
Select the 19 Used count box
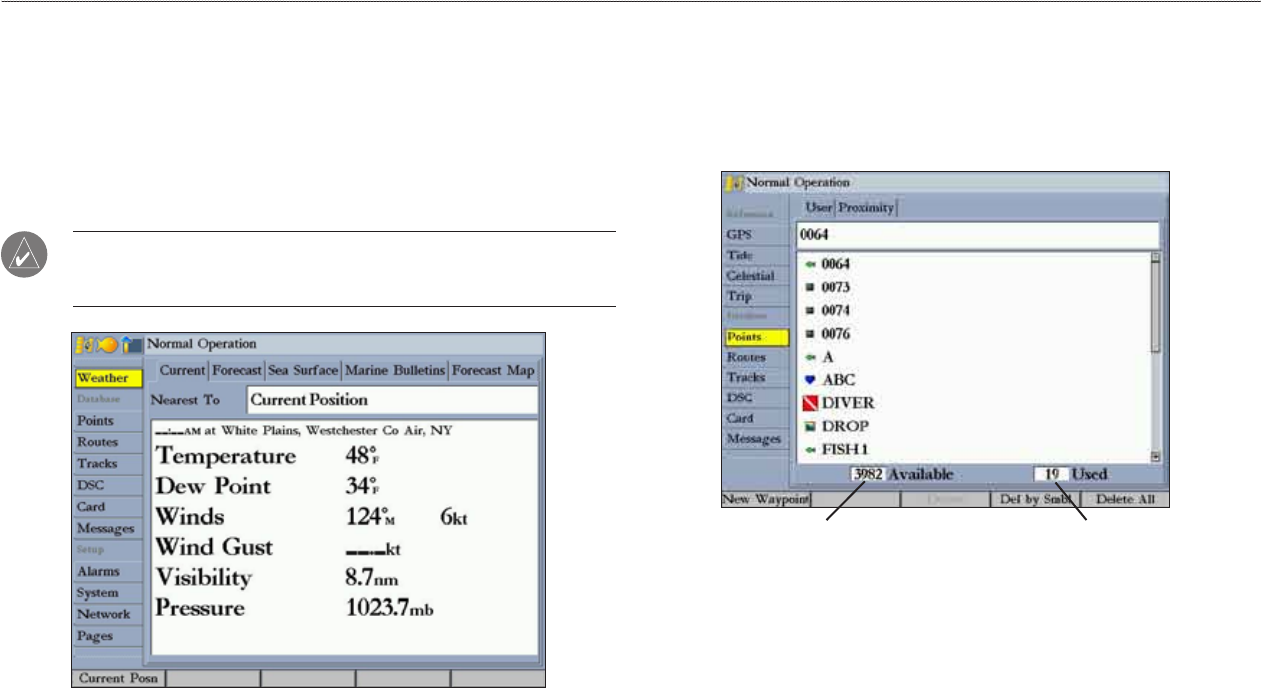1052,474
